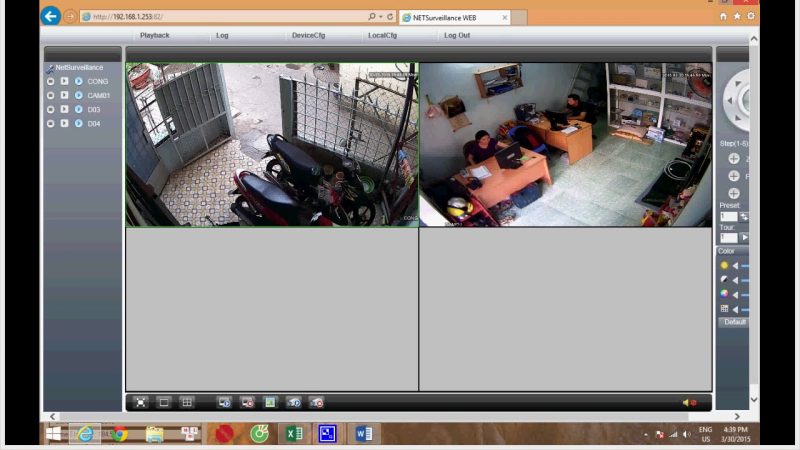This screenshot has height=450, width=800.
Task: Open the browser Home icon
Action: (x=723, y=16)
